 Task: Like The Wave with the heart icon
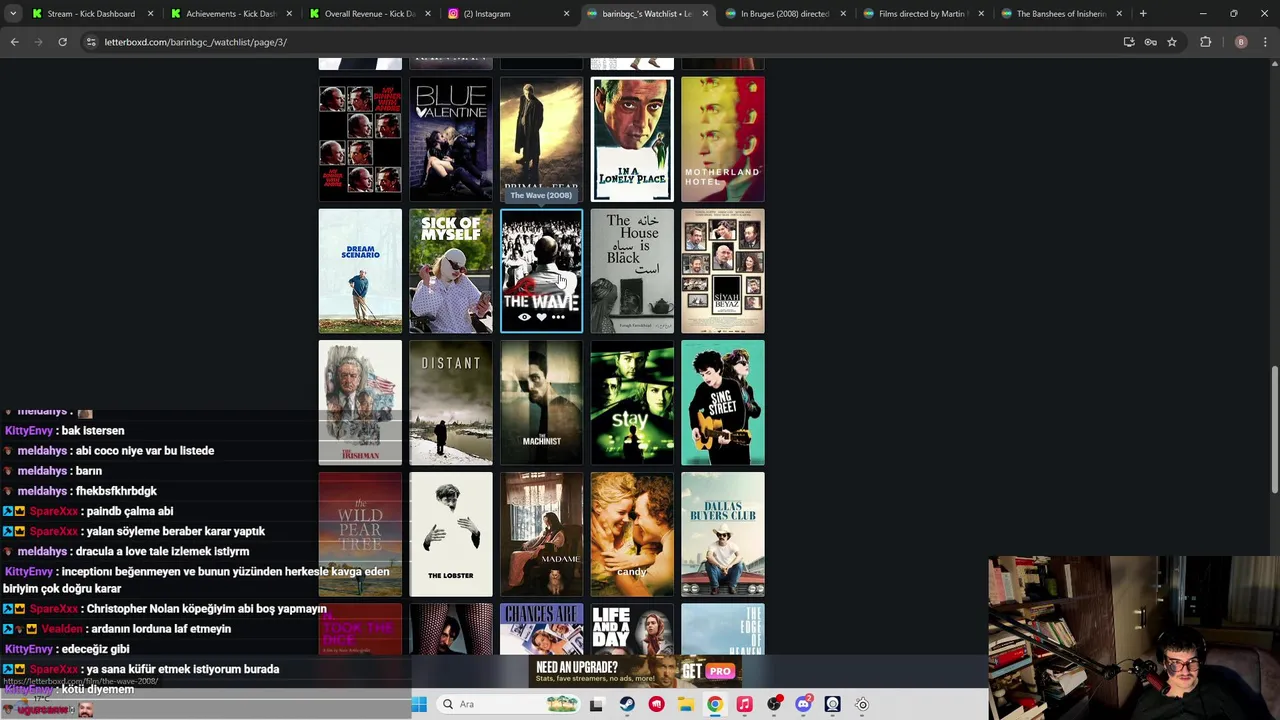542,317
